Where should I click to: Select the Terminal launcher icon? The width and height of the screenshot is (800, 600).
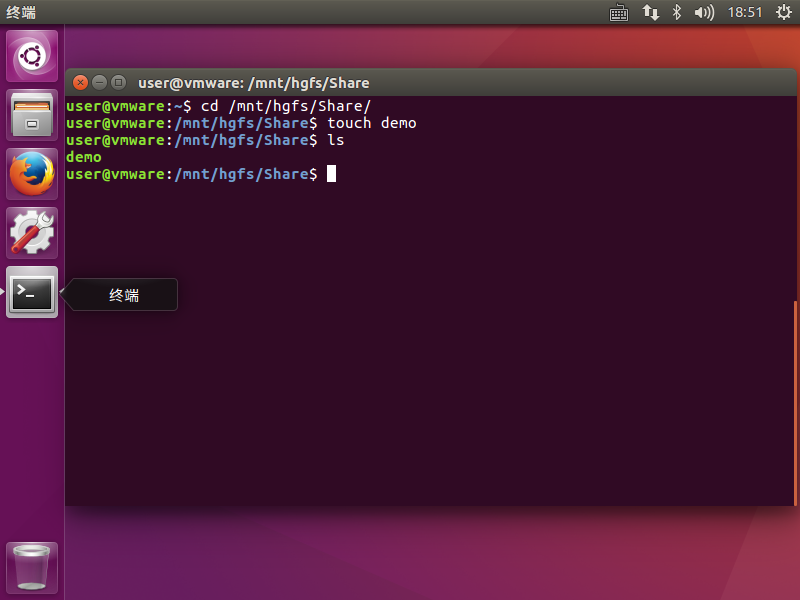[x=32, y=292]
